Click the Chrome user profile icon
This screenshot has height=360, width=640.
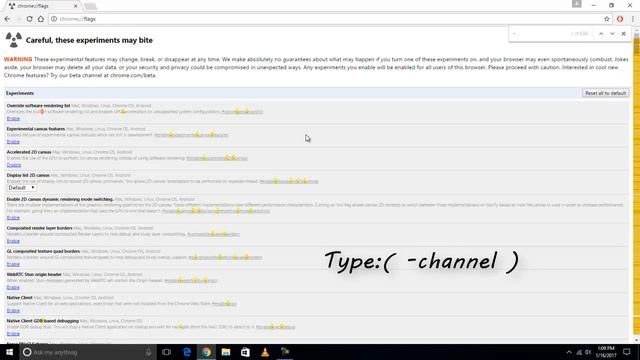(x=576, y=4)
